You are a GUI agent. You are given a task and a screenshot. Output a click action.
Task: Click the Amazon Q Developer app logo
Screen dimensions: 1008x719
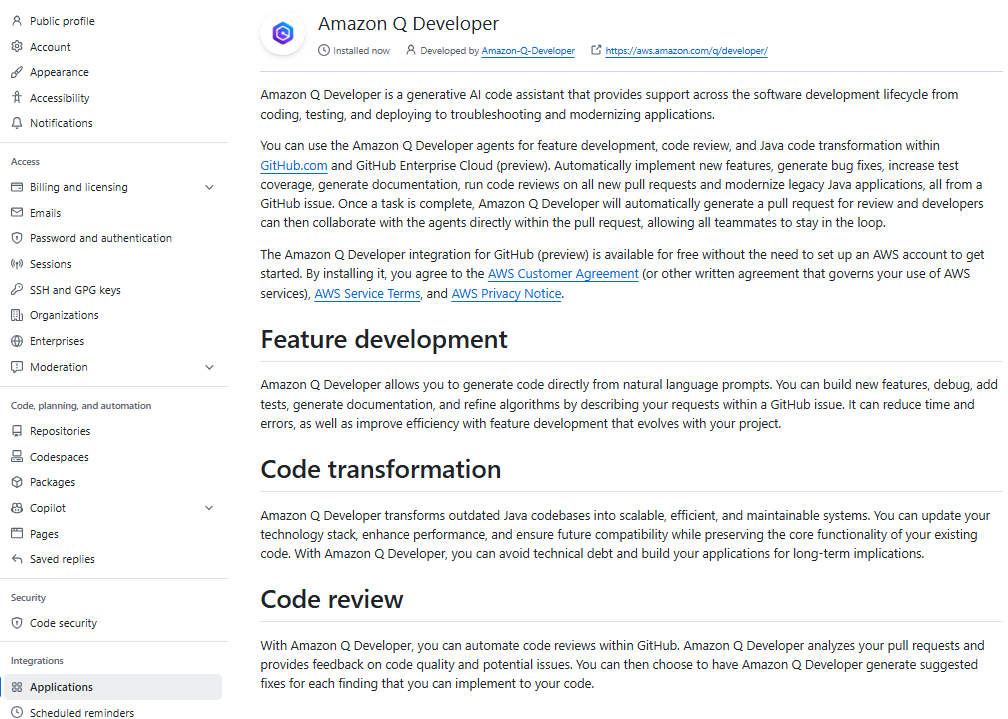(283, 33)
